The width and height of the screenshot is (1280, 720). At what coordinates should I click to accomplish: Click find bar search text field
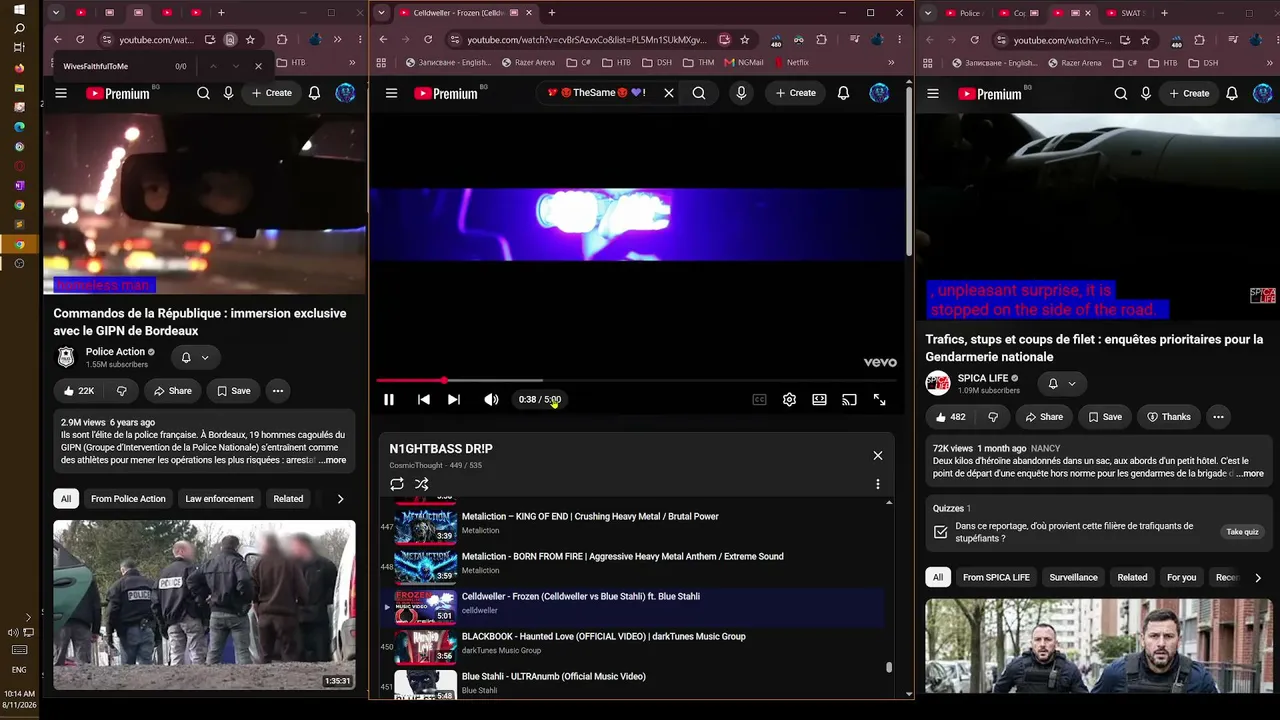point(115,66)
